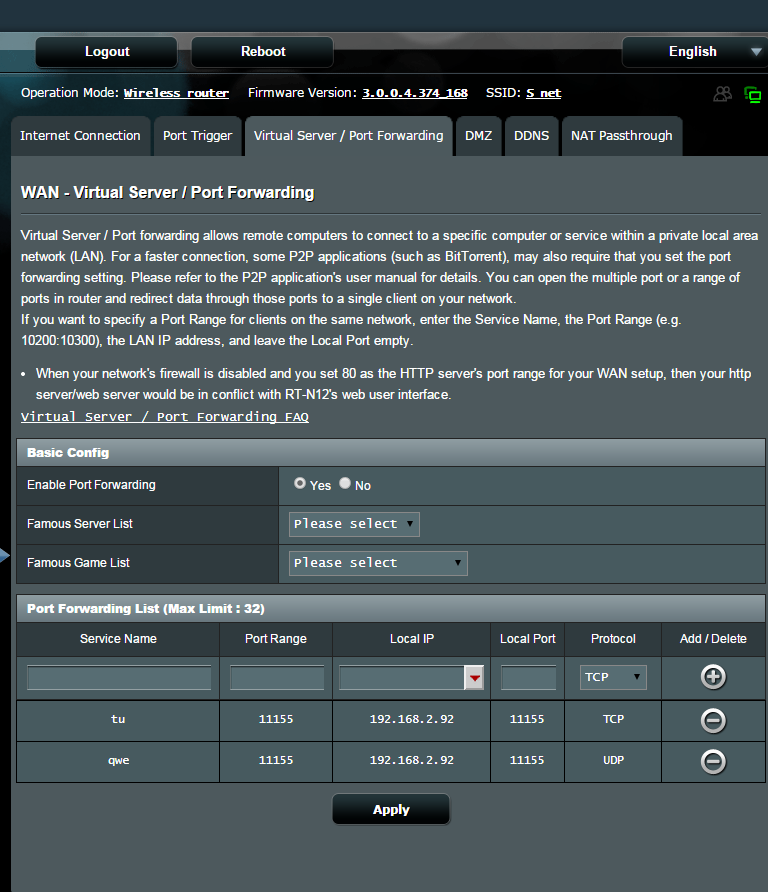Click the connected clients users icon
Screen dimensions: 768x892
(x=722, y=94)
